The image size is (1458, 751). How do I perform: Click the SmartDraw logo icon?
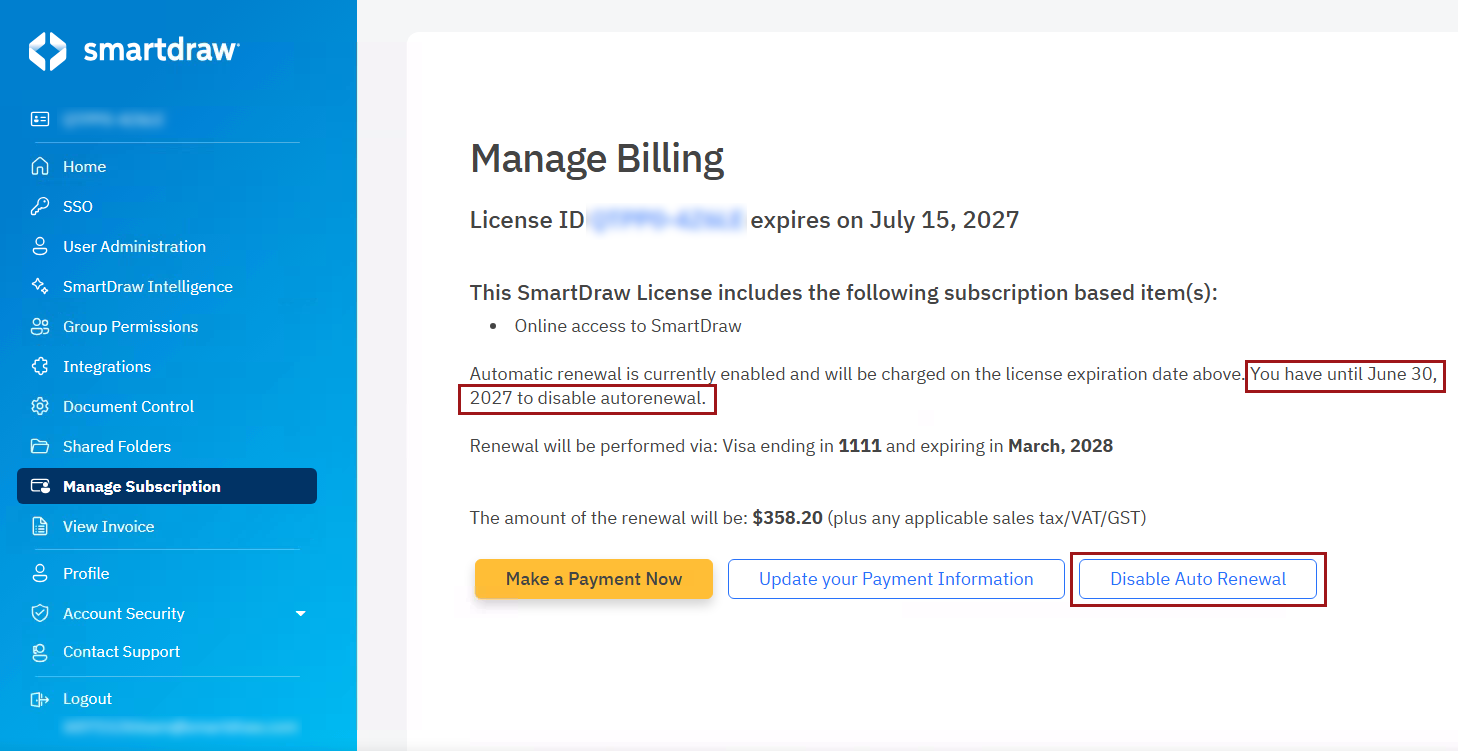(47, 51)
